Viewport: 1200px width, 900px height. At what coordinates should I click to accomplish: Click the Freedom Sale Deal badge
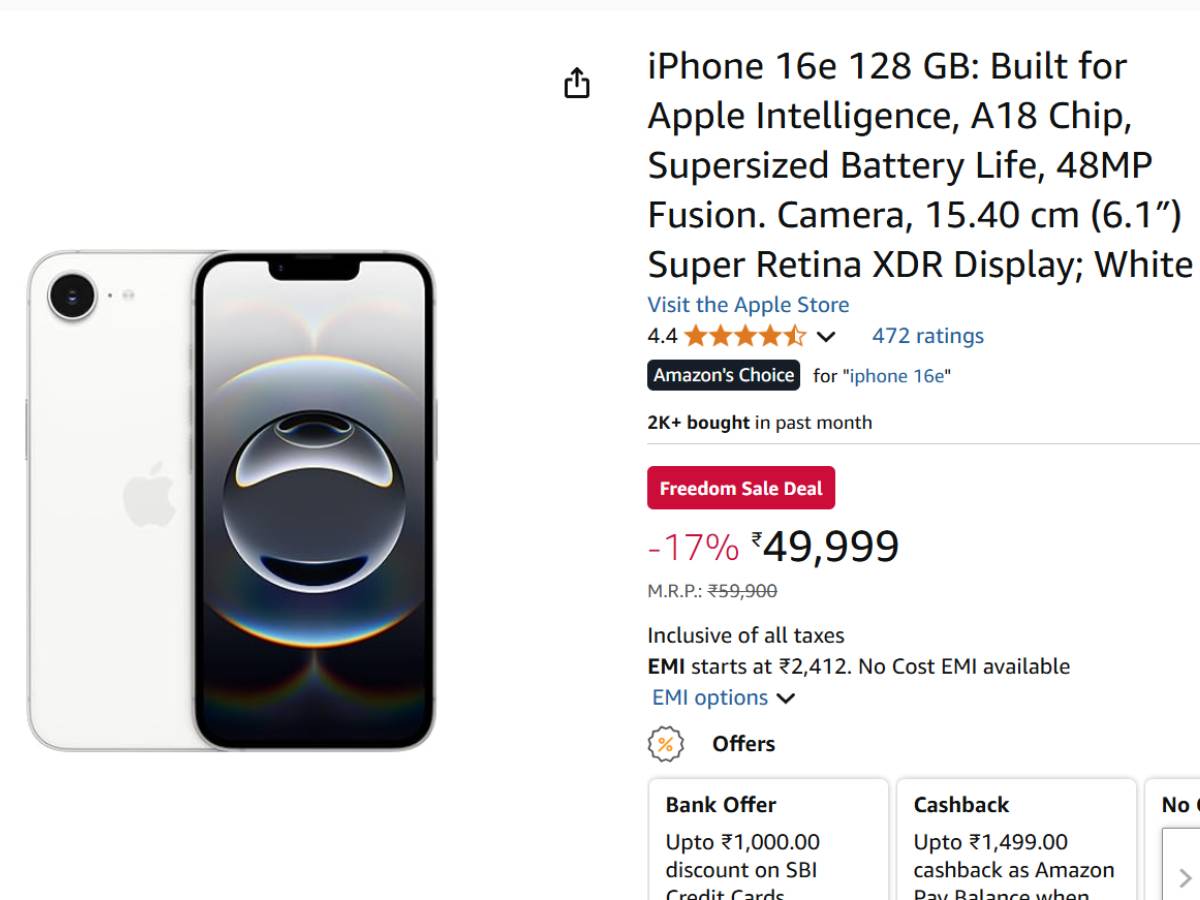[741, 488]
